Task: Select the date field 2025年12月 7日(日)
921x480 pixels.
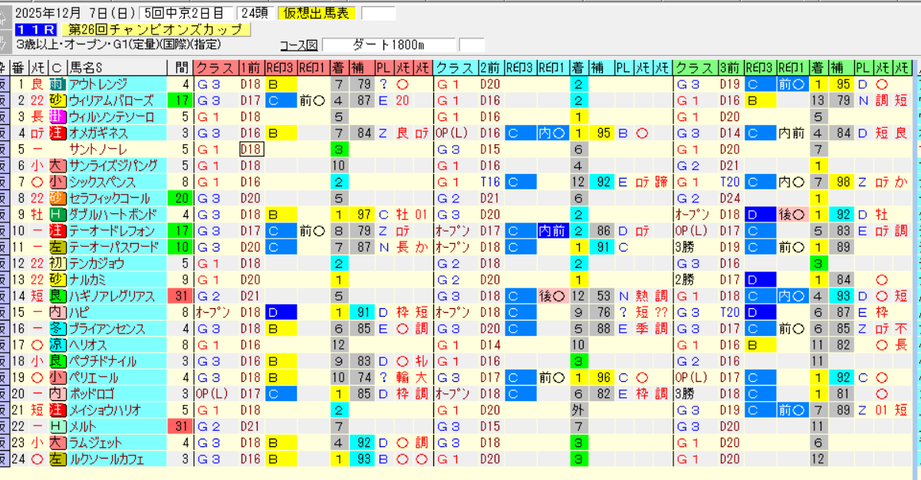Action: [x=75, y=14]
